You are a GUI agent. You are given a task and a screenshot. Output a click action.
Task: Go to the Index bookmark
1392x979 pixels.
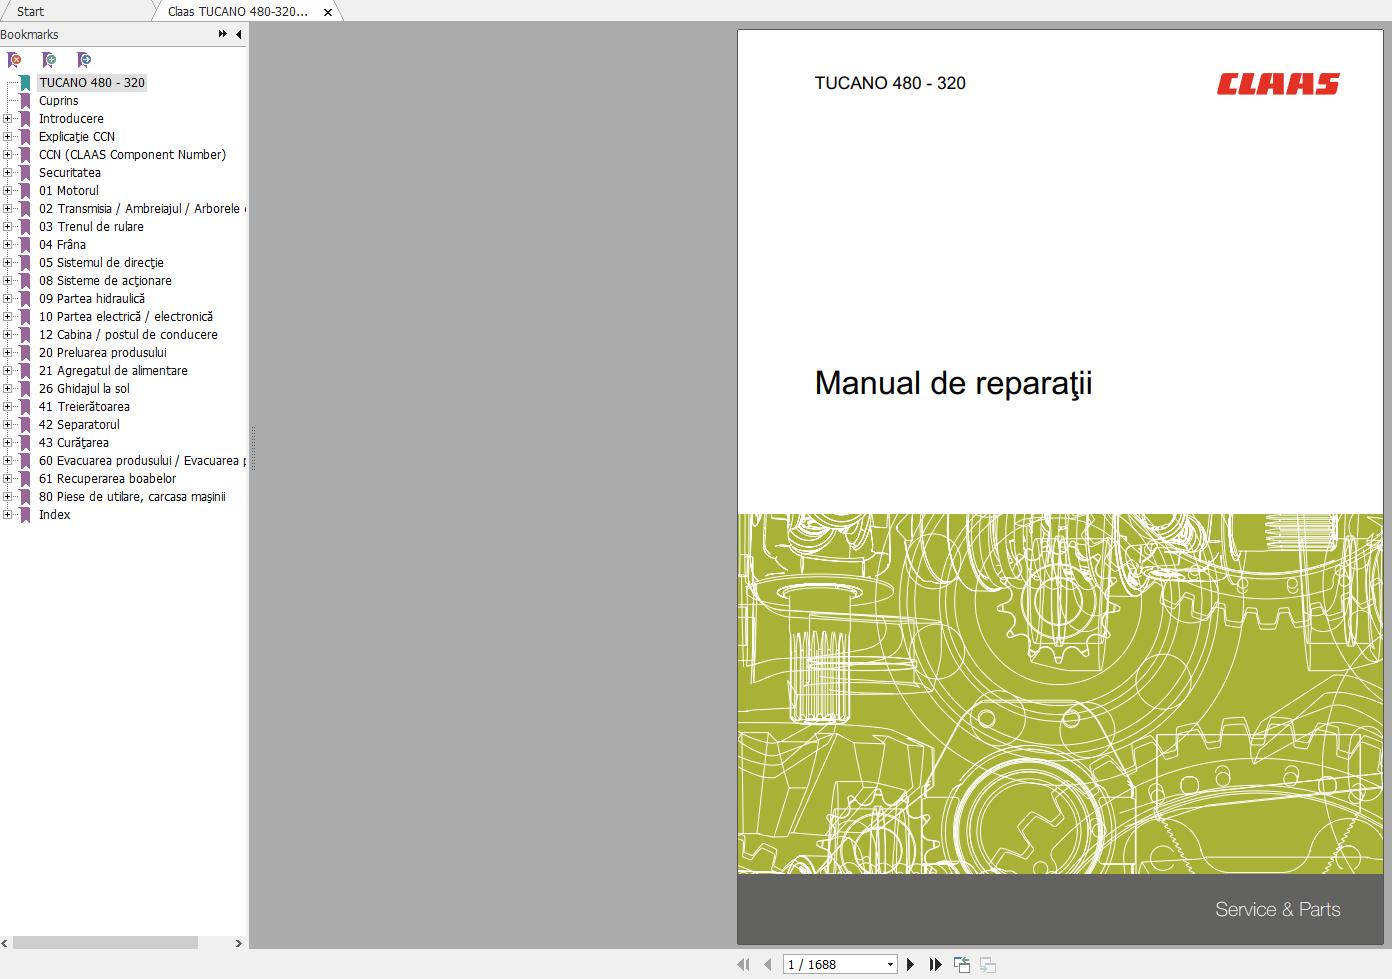[x=54, y=514]
